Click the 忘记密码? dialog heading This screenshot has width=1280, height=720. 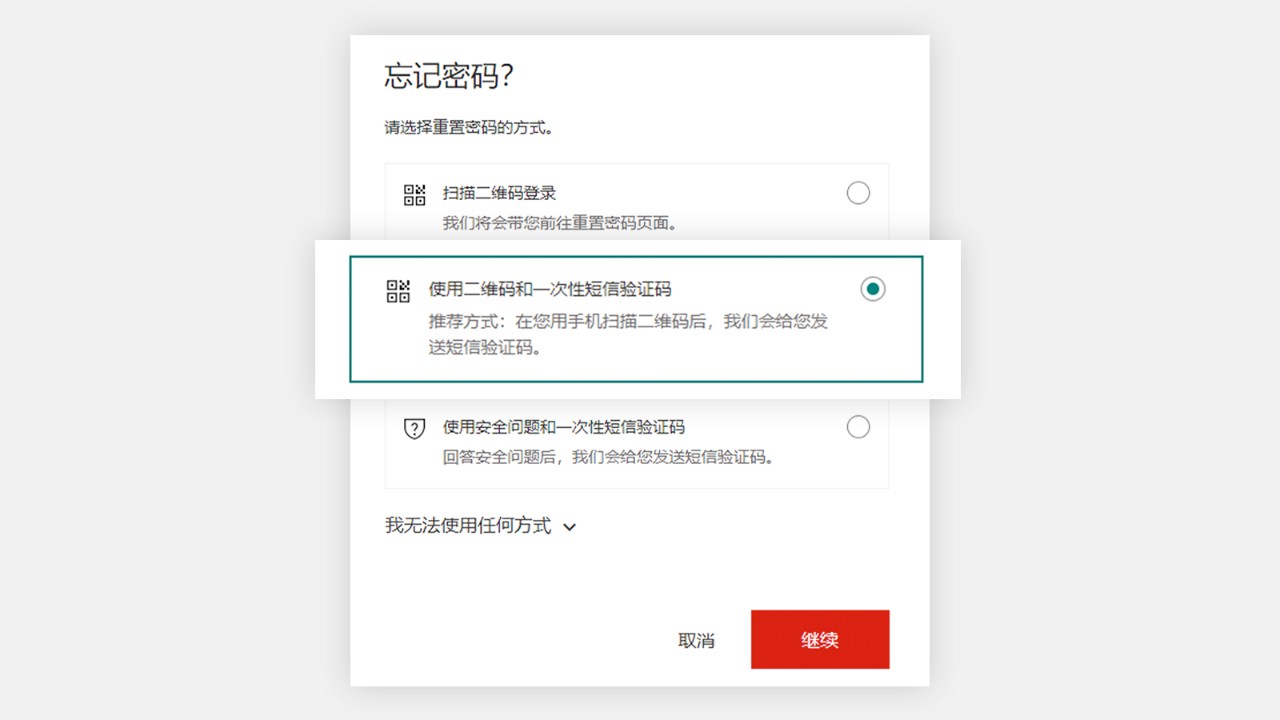click(x=449, y=76)
